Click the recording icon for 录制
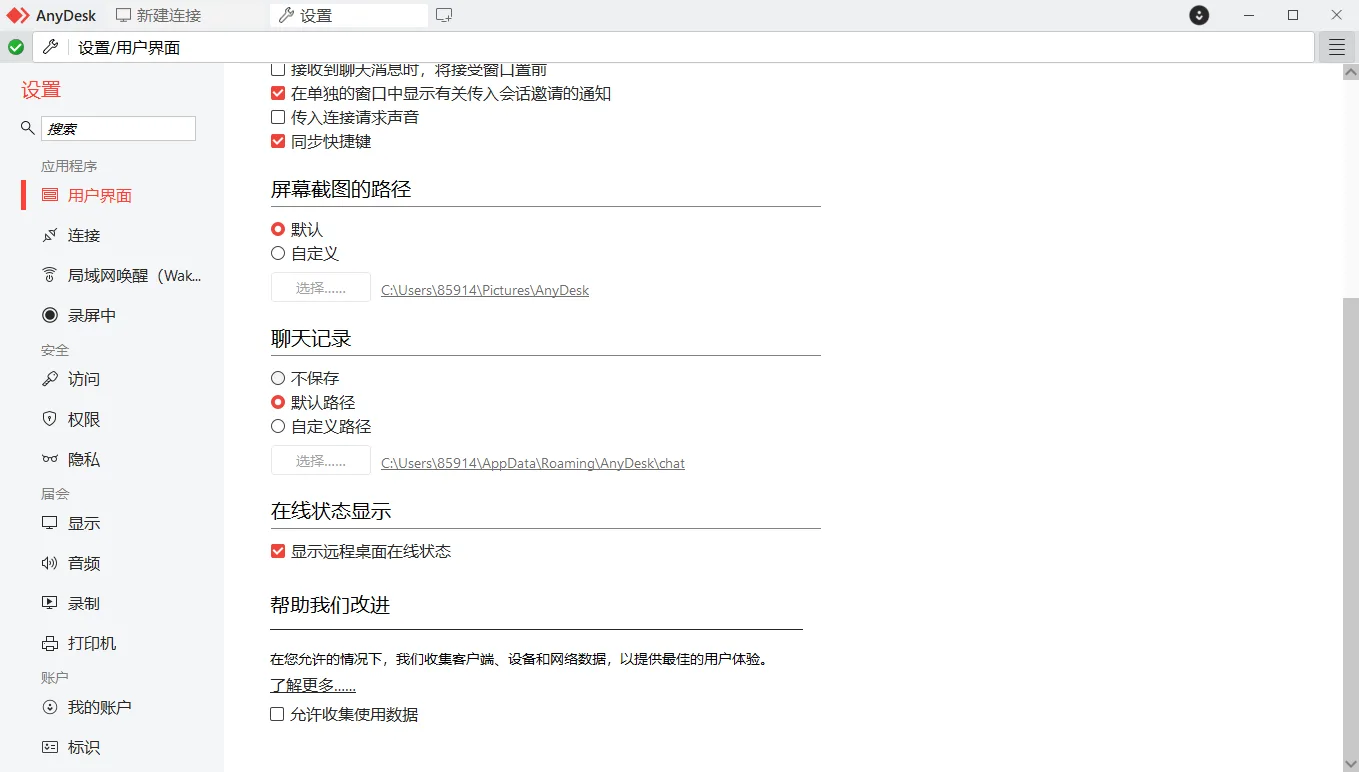Image resolution: width=1359 pixels, height=772 pixels. [49, 603]
